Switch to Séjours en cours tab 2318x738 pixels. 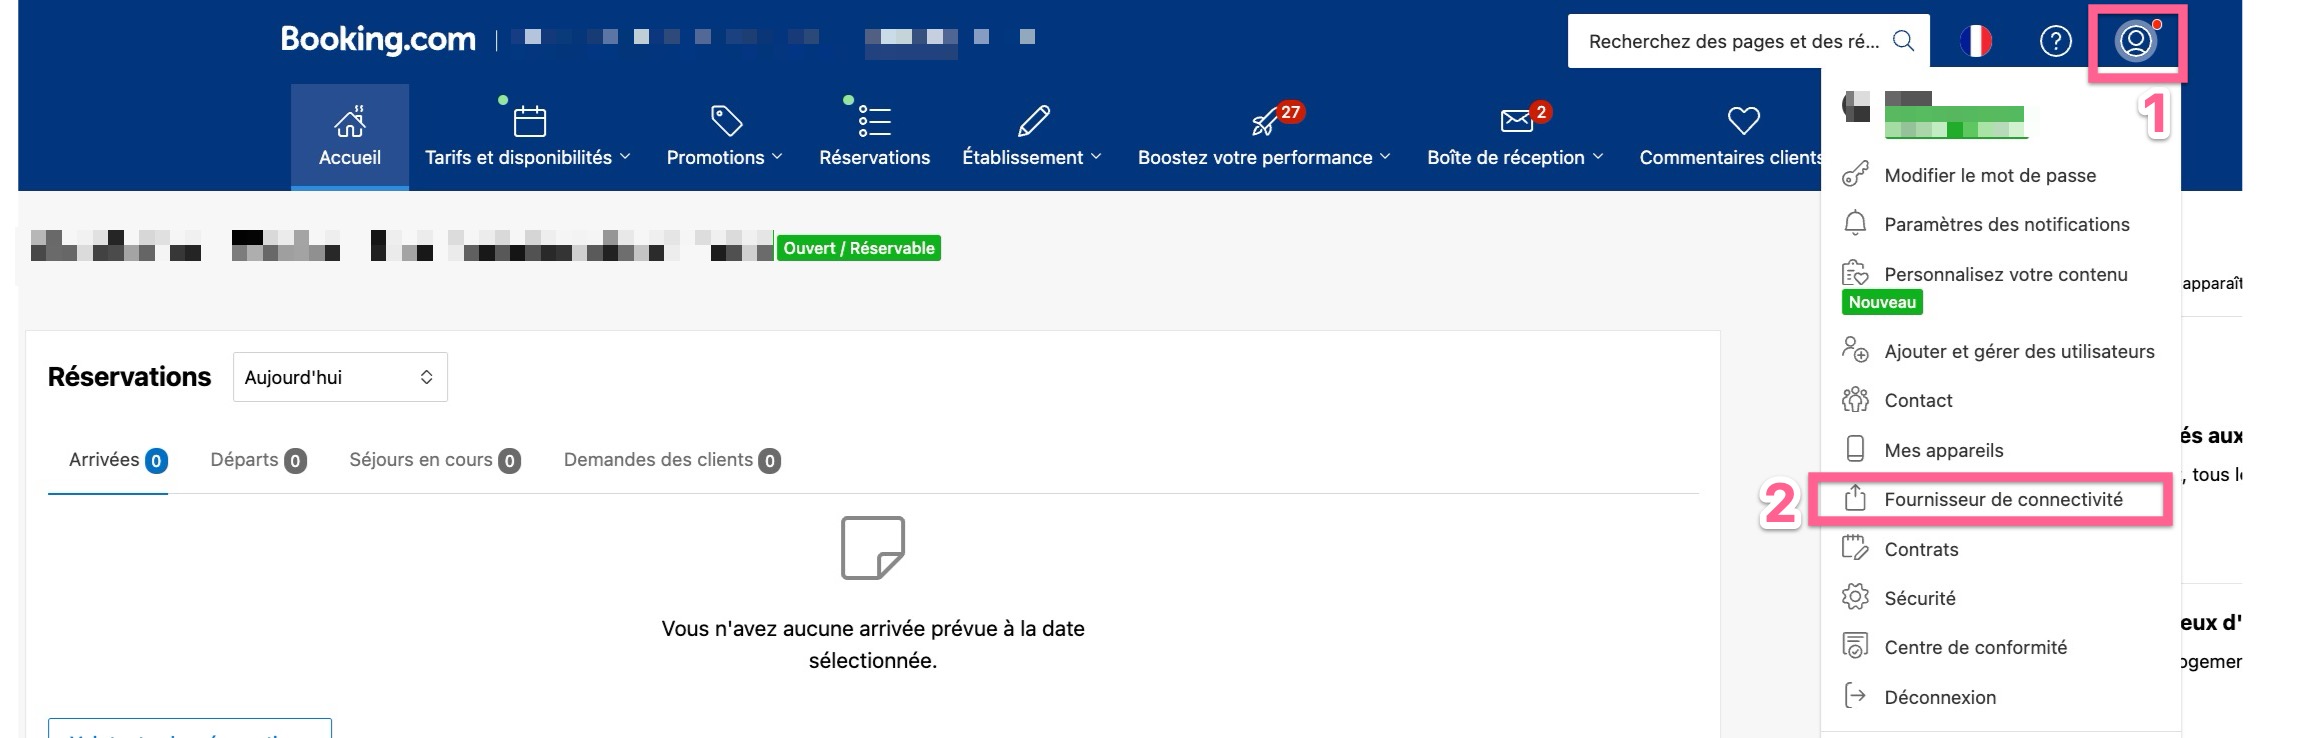(434, 460)
